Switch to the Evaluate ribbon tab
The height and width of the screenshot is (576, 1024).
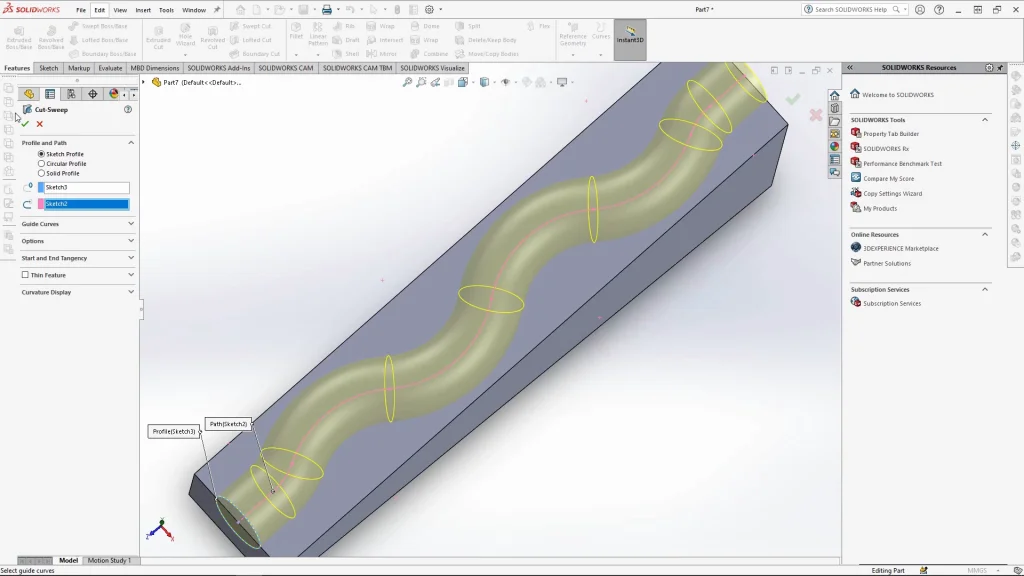tap(110, 68)
